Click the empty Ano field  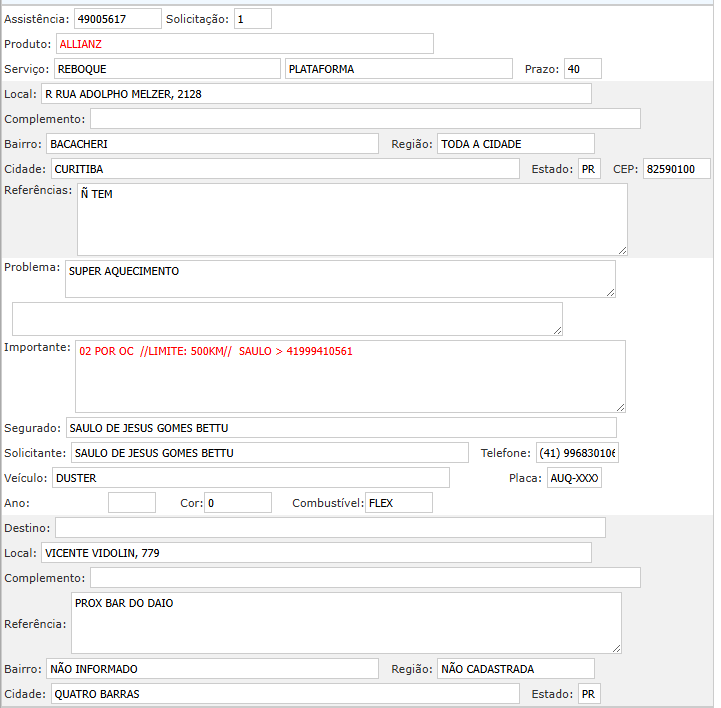pyautogui.click(x=132, y=502)
